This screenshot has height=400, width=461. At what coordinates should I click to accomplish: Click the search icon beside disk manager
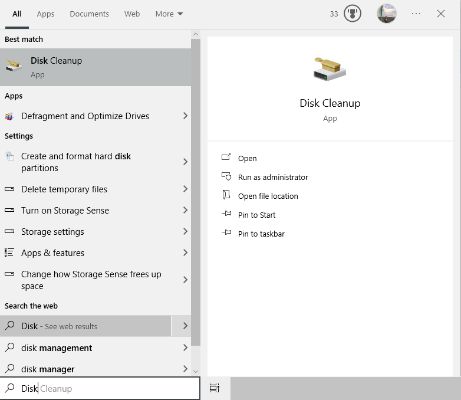[10, 369]
